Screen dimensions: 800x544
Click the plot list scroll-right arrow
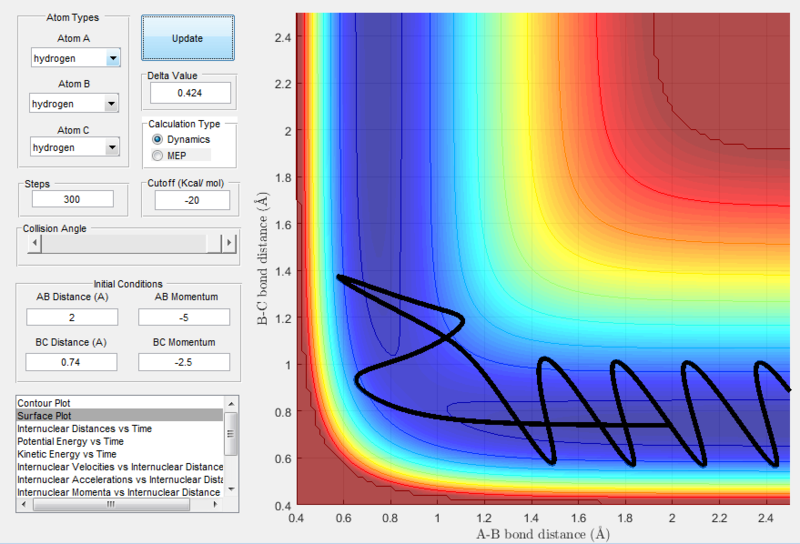click(x=215, y=504)
